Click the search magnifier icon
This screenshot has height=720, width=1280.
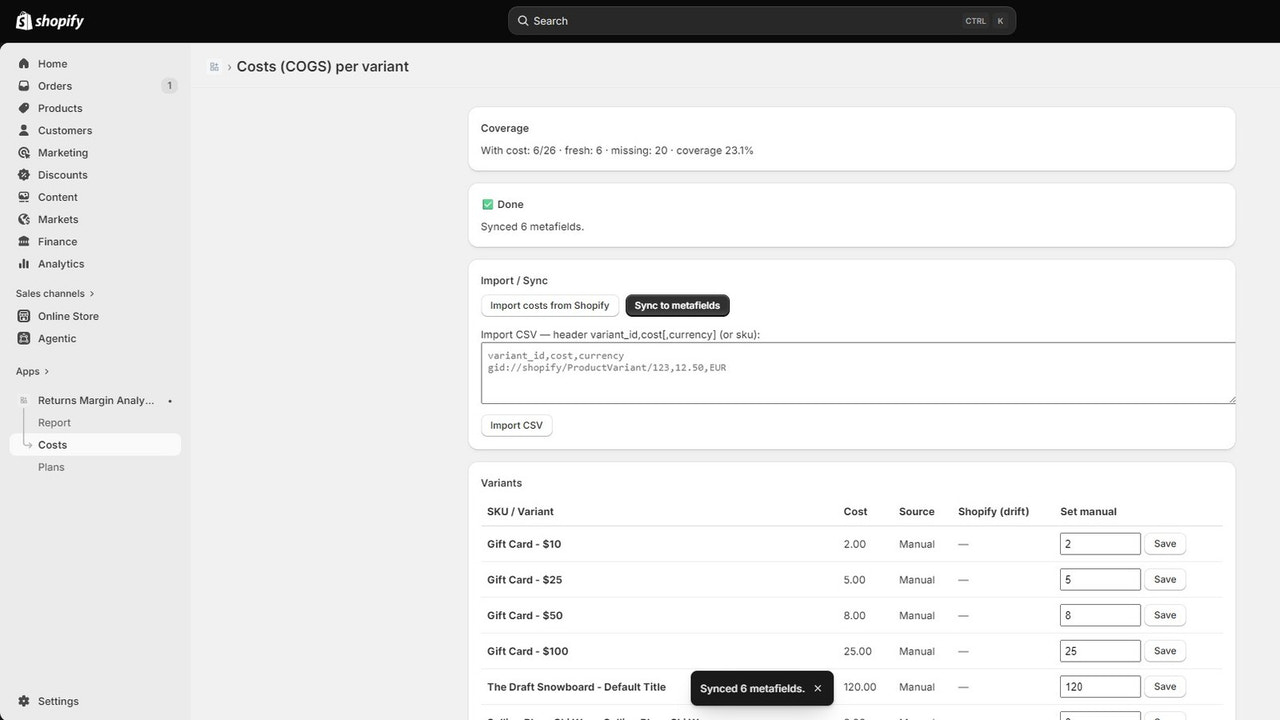tap(523, 21)
